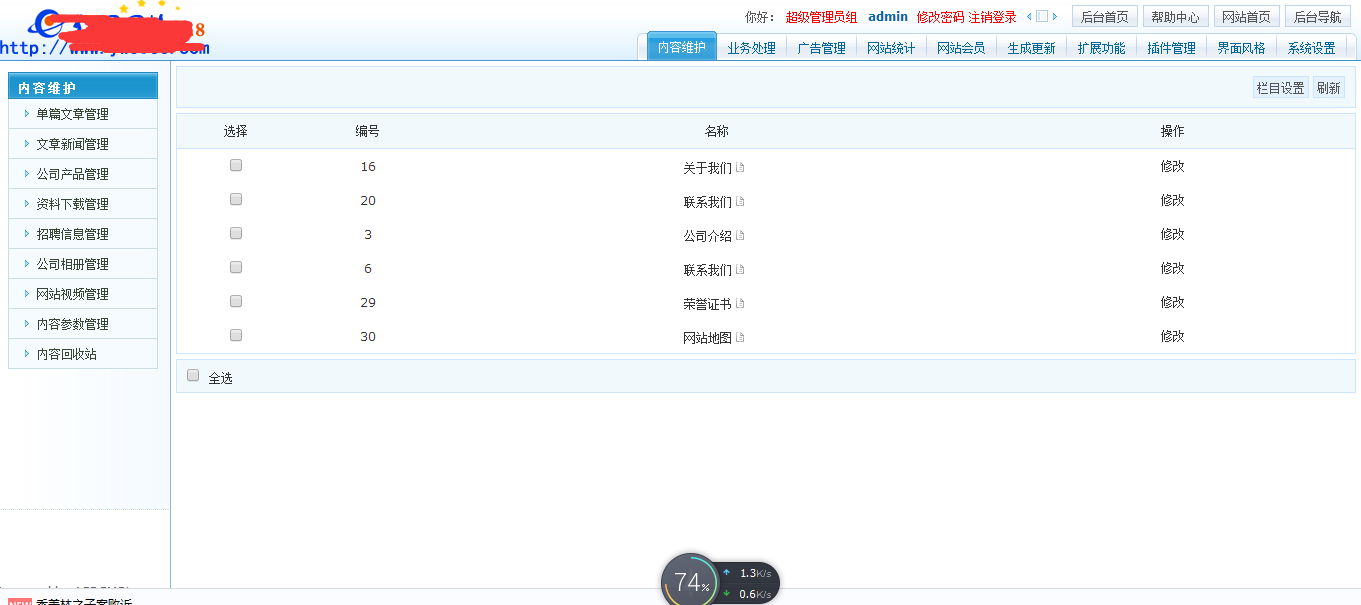
Task: Click the document icon next to 公司介绍
Action: click(740, 236)
